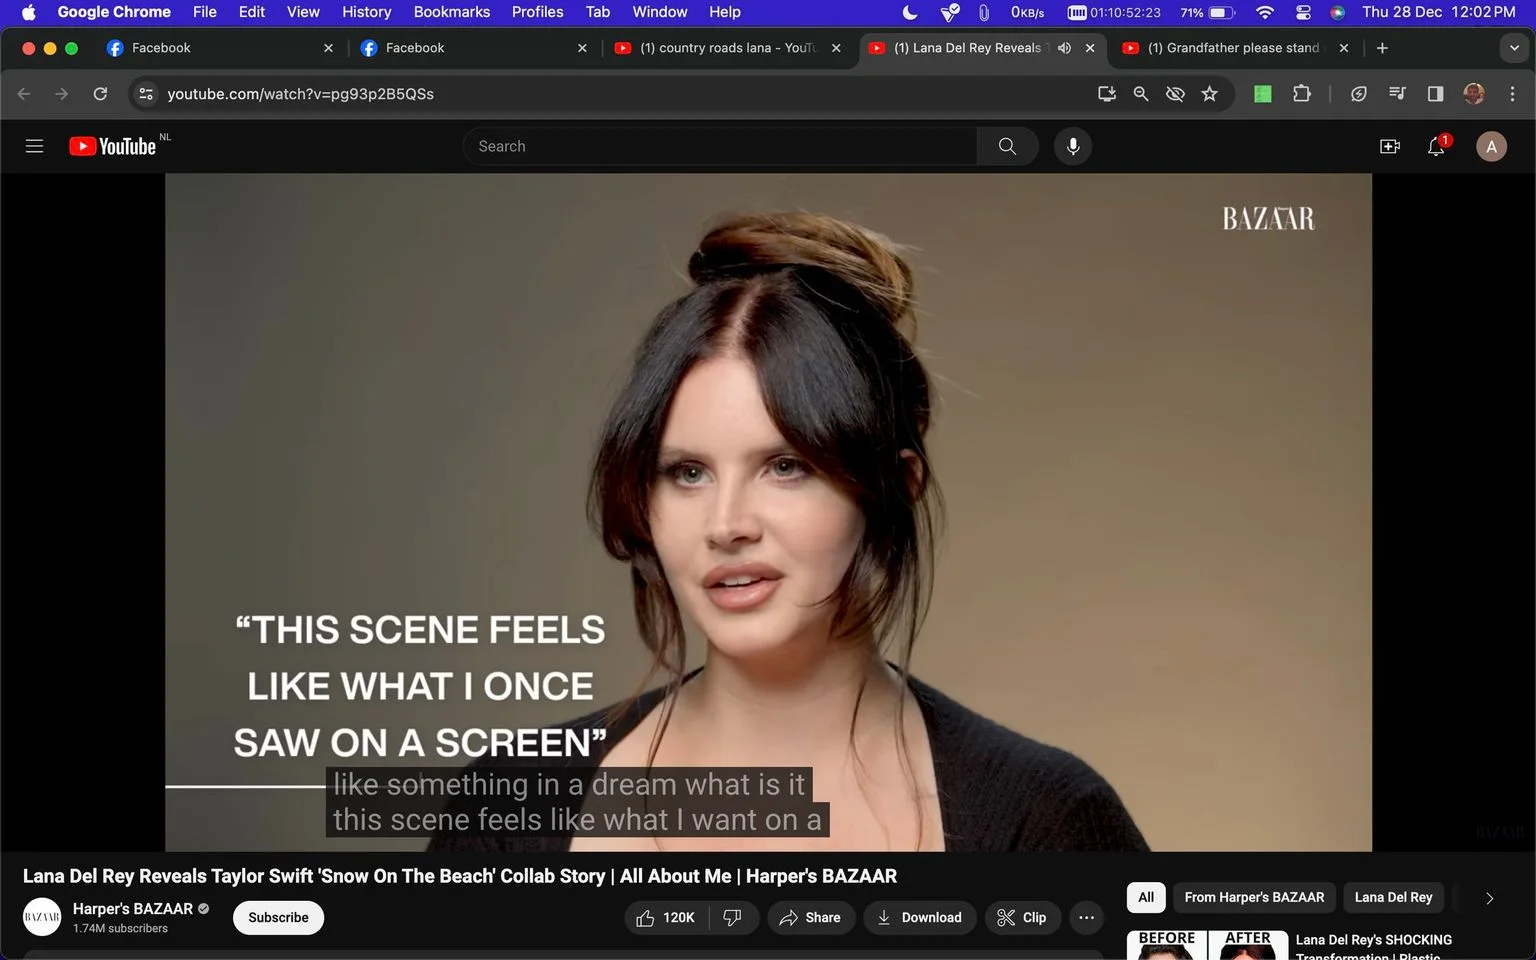
Task: Open the account avatar menu
Action: click(1491, 146)
